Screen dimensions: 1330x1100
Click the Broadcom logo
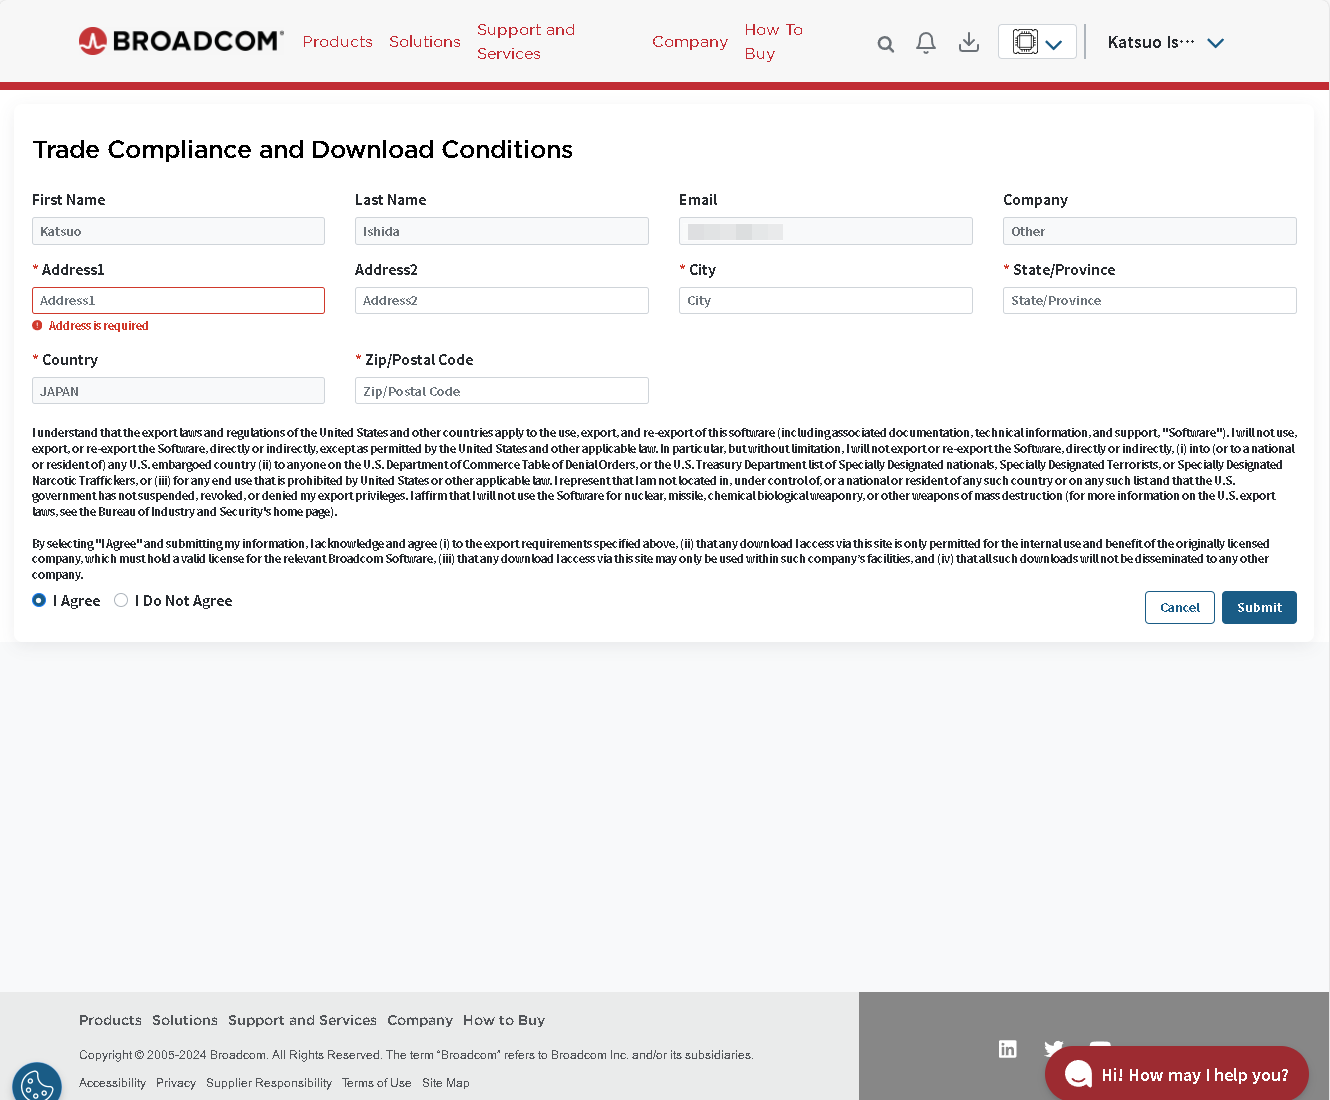[x=181, y=41]
